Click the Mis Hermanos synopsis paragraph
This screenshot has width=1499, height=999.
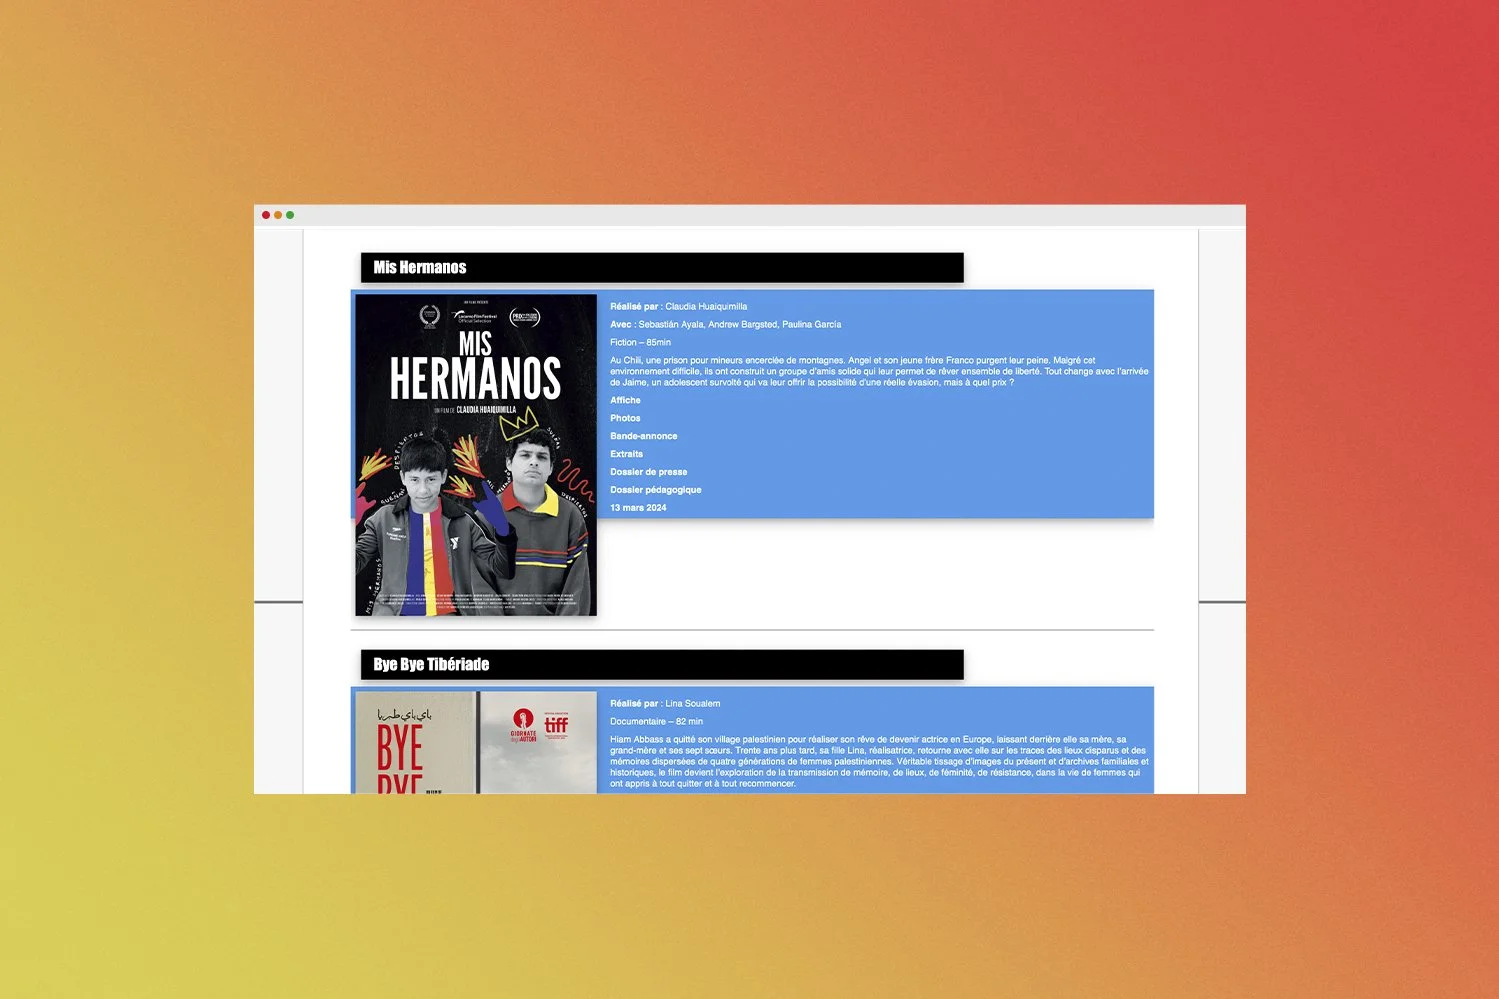pyautogui.click(x=879, y=371)
